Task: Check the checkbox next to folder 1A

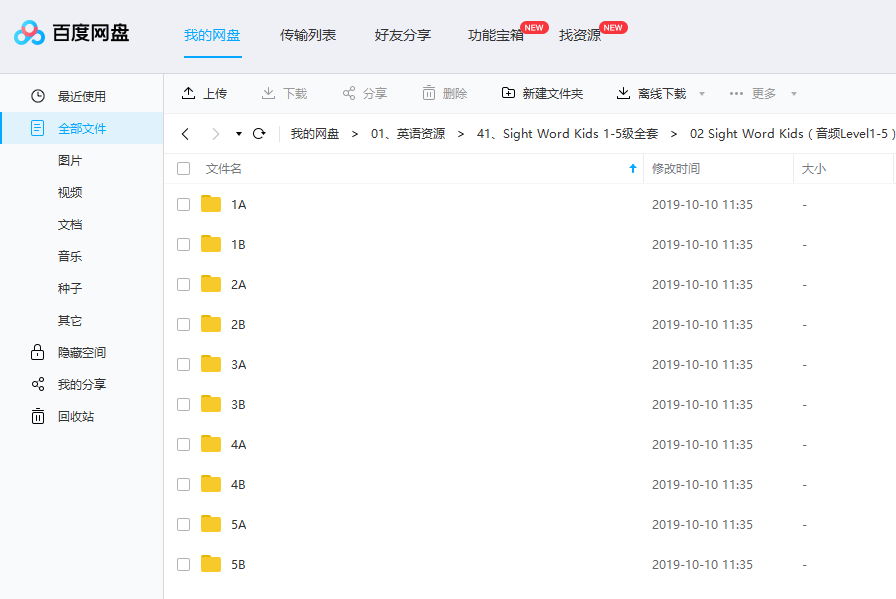Action: 183,204
